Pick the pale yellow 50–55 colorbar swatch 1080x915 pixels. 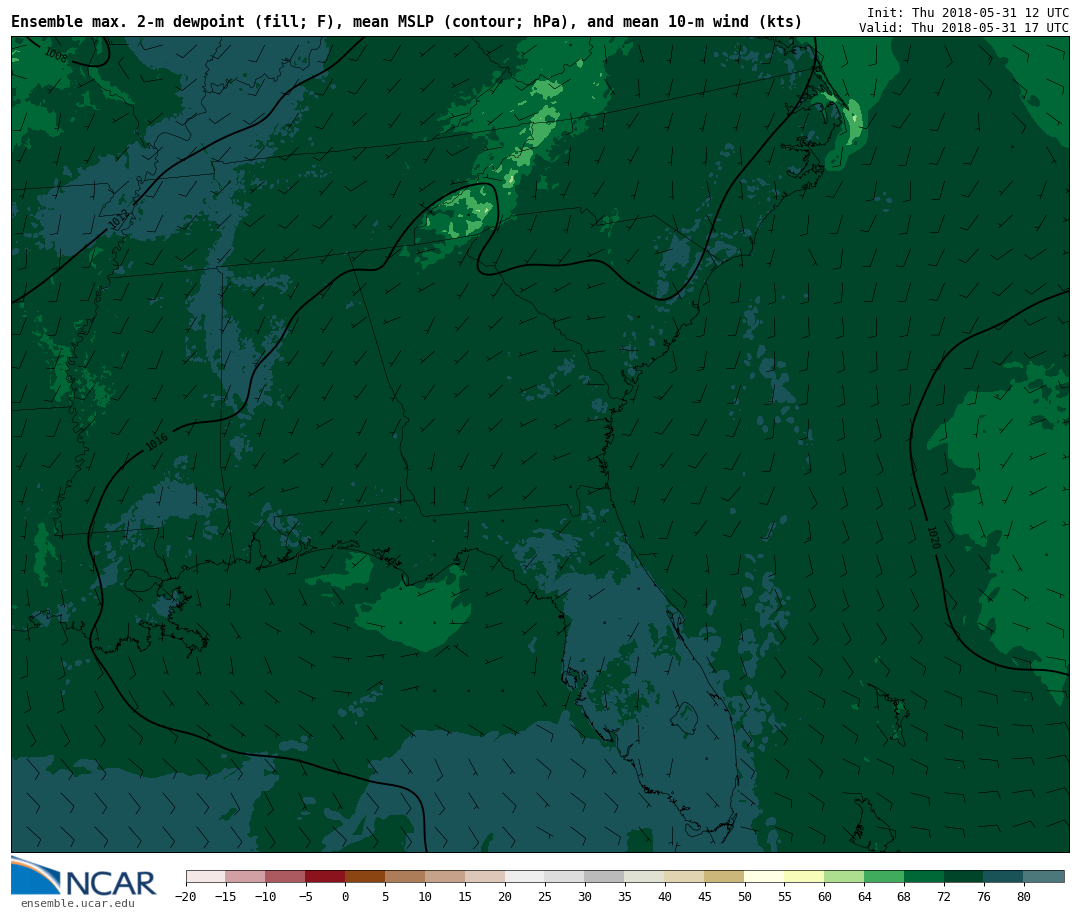[764, 877]
